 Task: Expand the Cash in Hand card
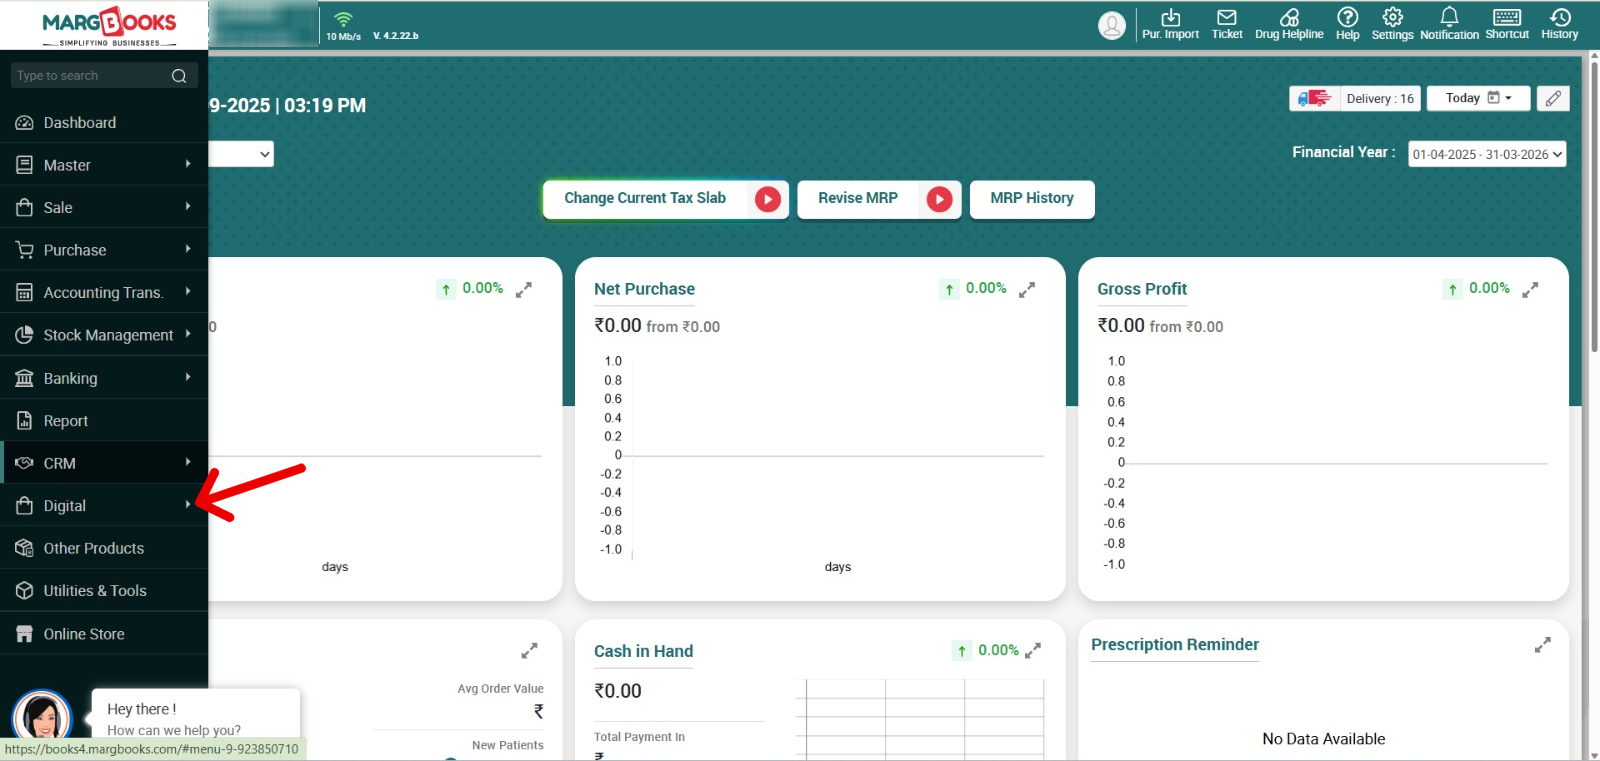pyautogui.click(x=1033, y=651)
